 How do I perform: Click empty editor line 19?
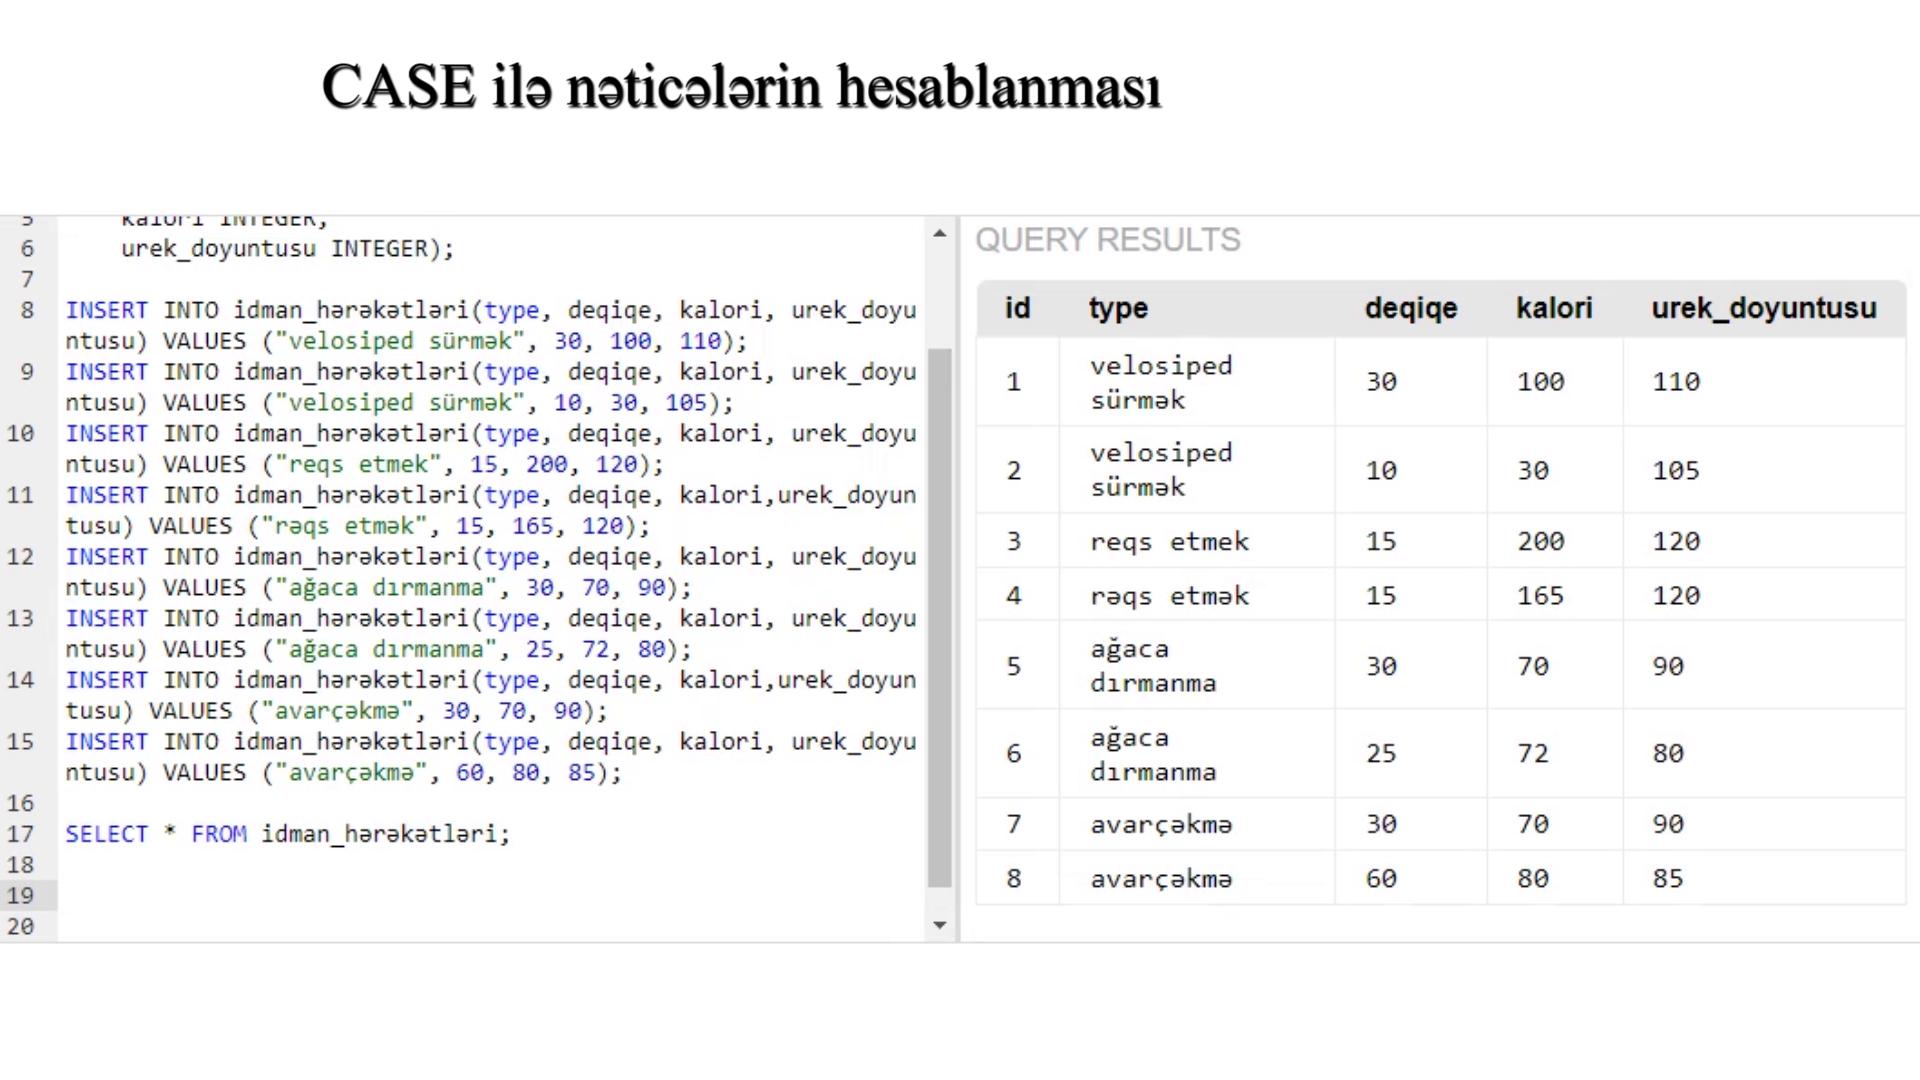pos(490,895)
